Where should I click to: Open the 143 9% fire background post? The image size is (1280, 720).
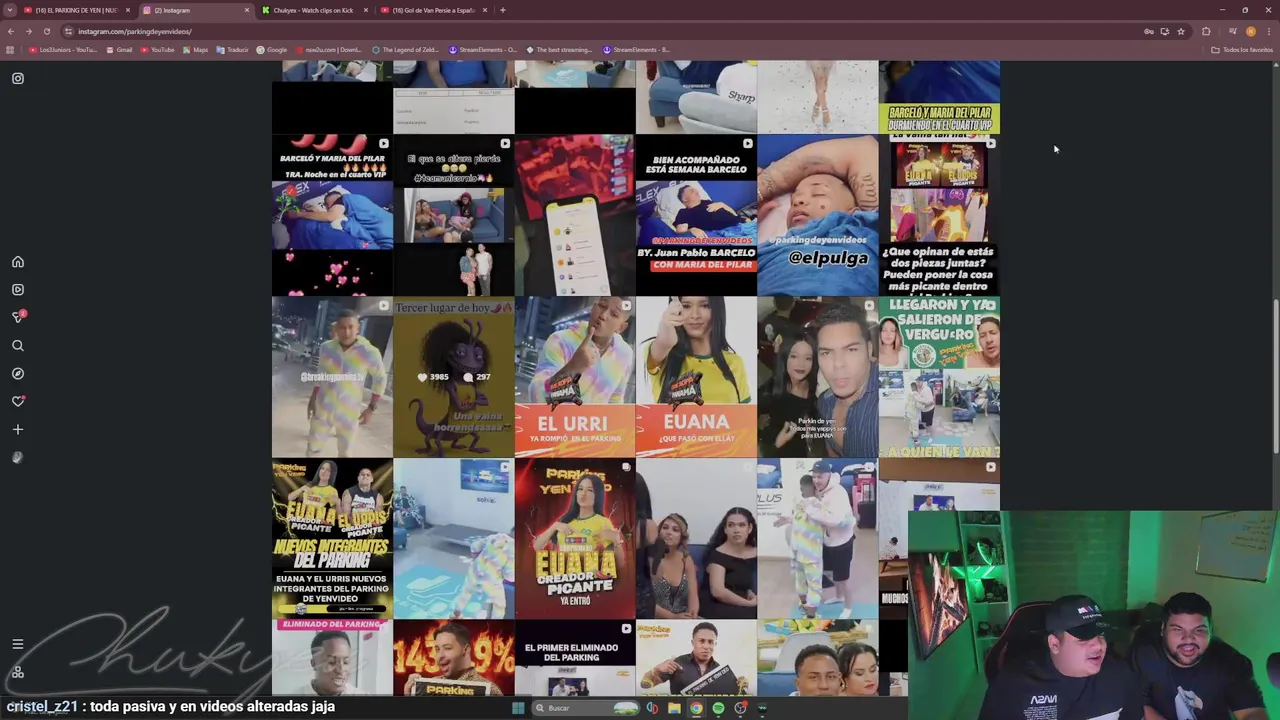(x=453, y=658)
